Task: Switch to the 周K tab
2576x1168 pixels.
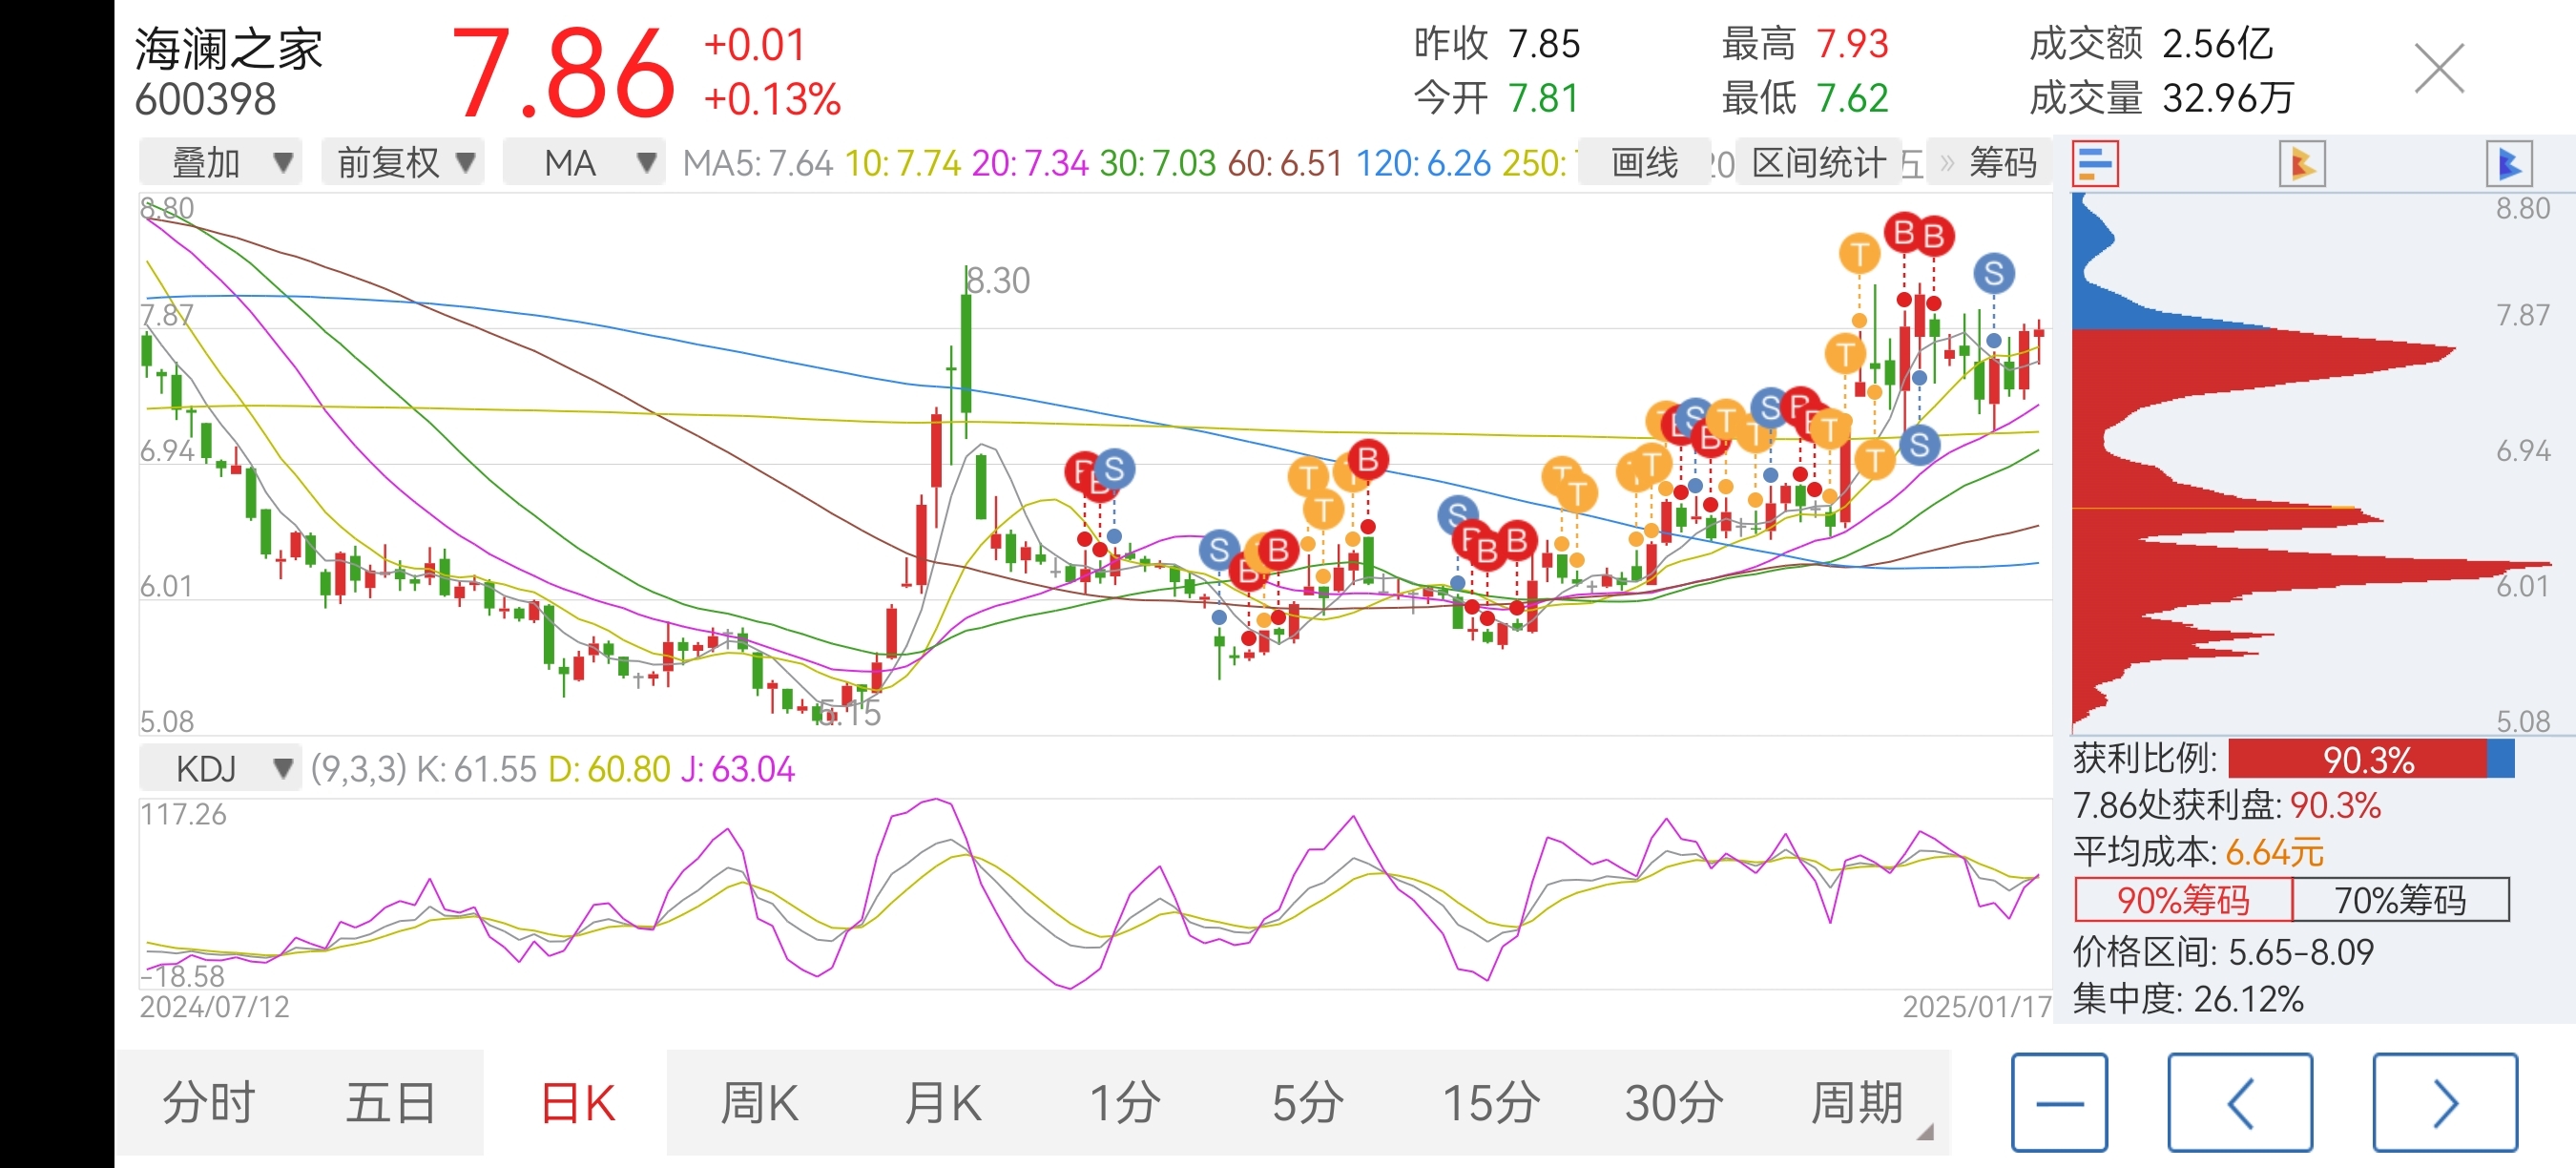Action: (759, 1103)
